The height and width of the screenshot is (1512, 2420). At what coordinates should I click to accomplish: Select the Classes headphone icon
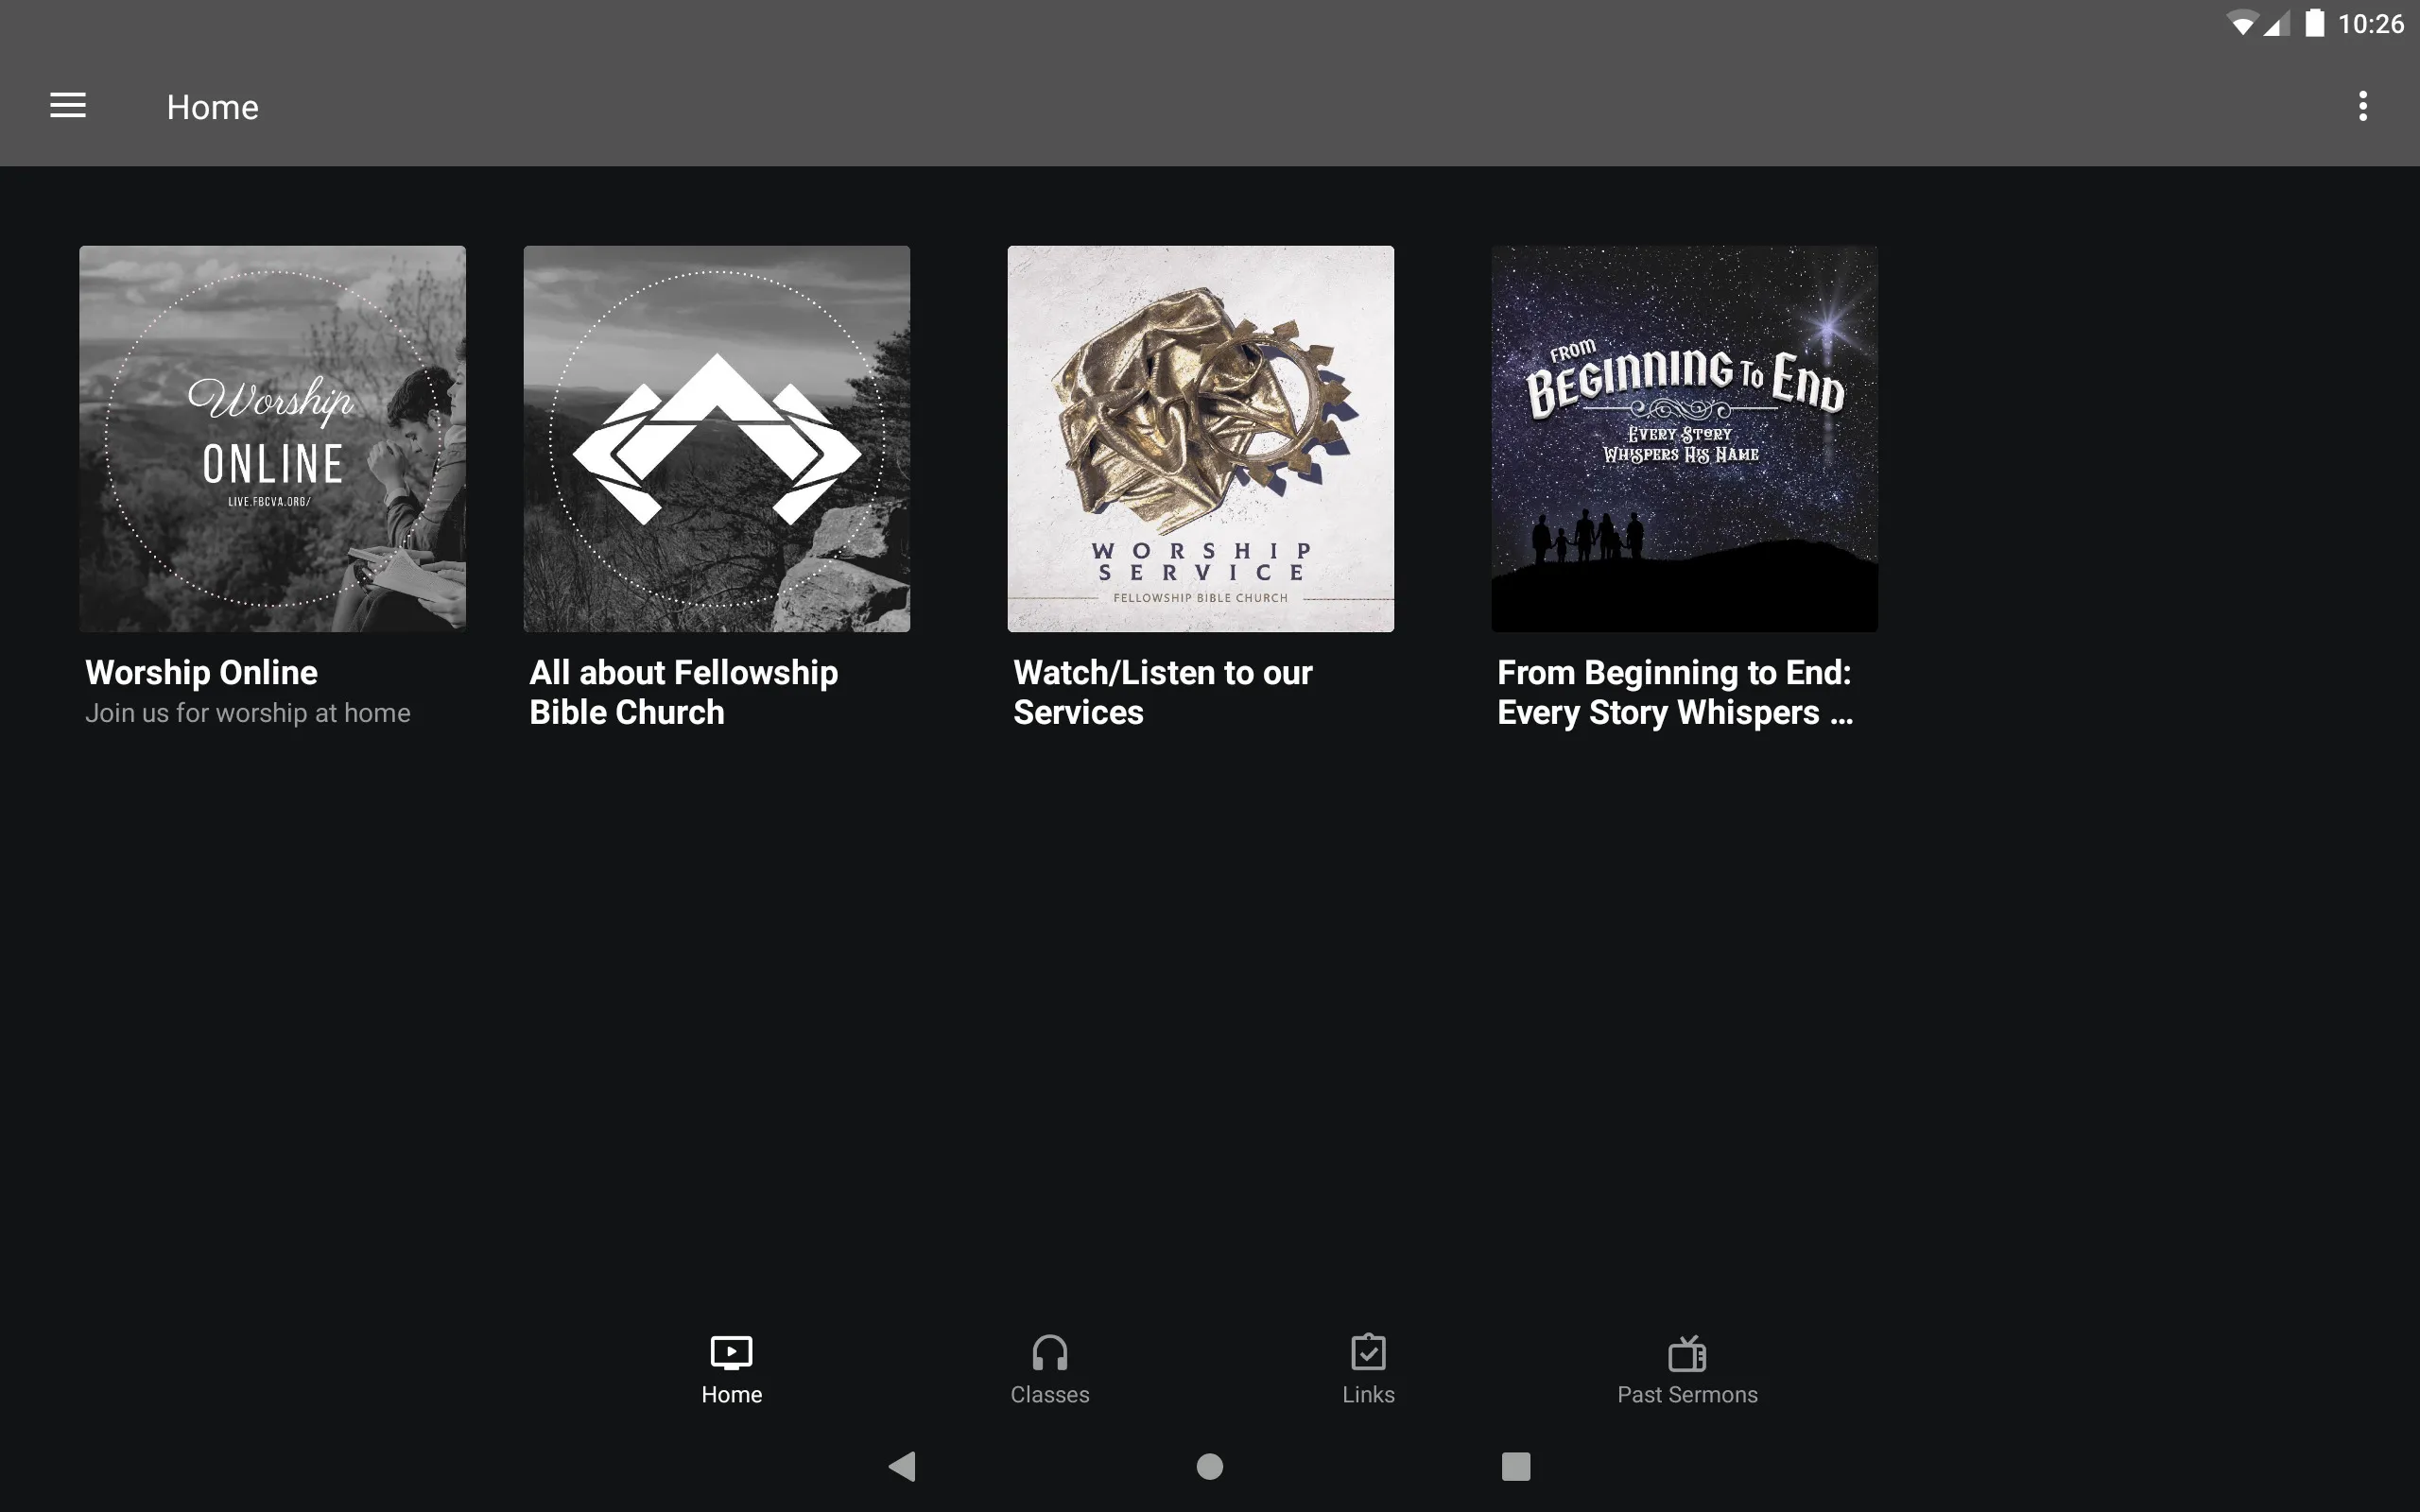tap(1050, 1350)
